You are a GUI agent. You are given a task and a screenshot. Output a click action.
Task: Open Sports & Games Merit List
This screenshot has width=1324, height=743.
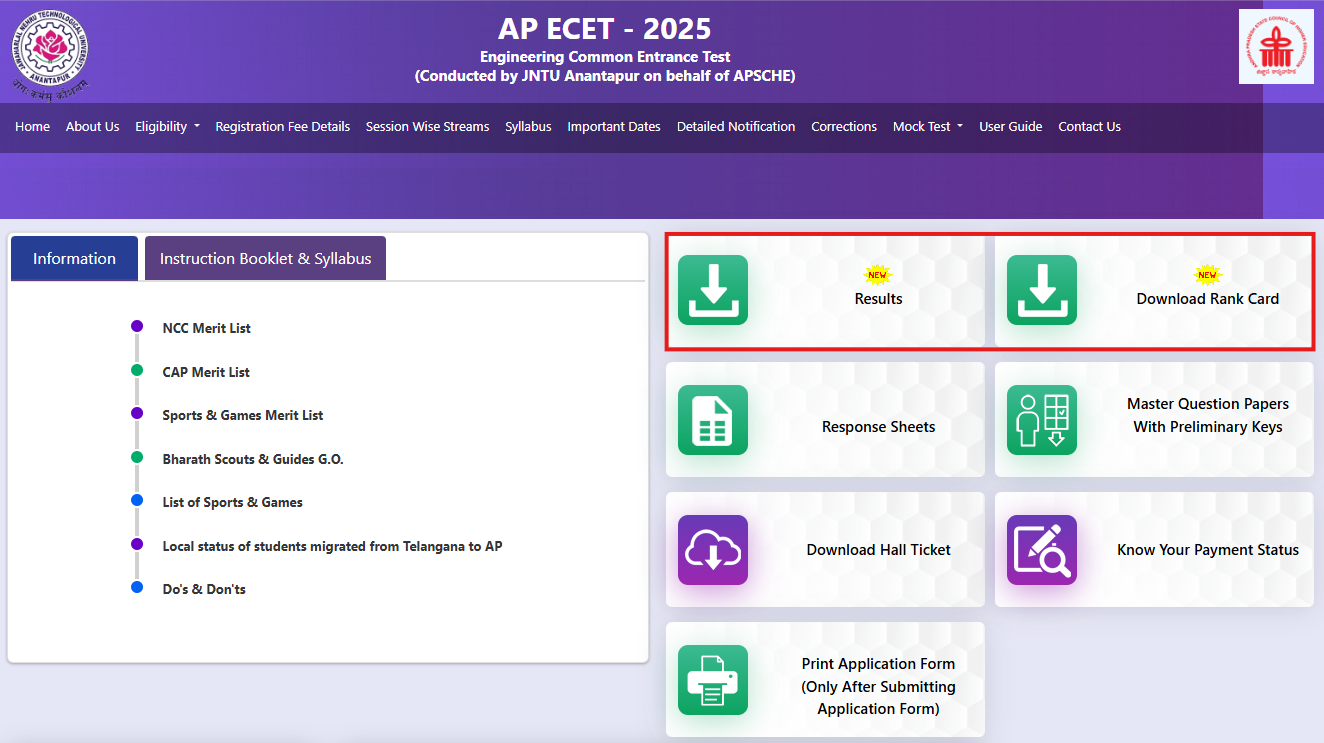[243, 415]
